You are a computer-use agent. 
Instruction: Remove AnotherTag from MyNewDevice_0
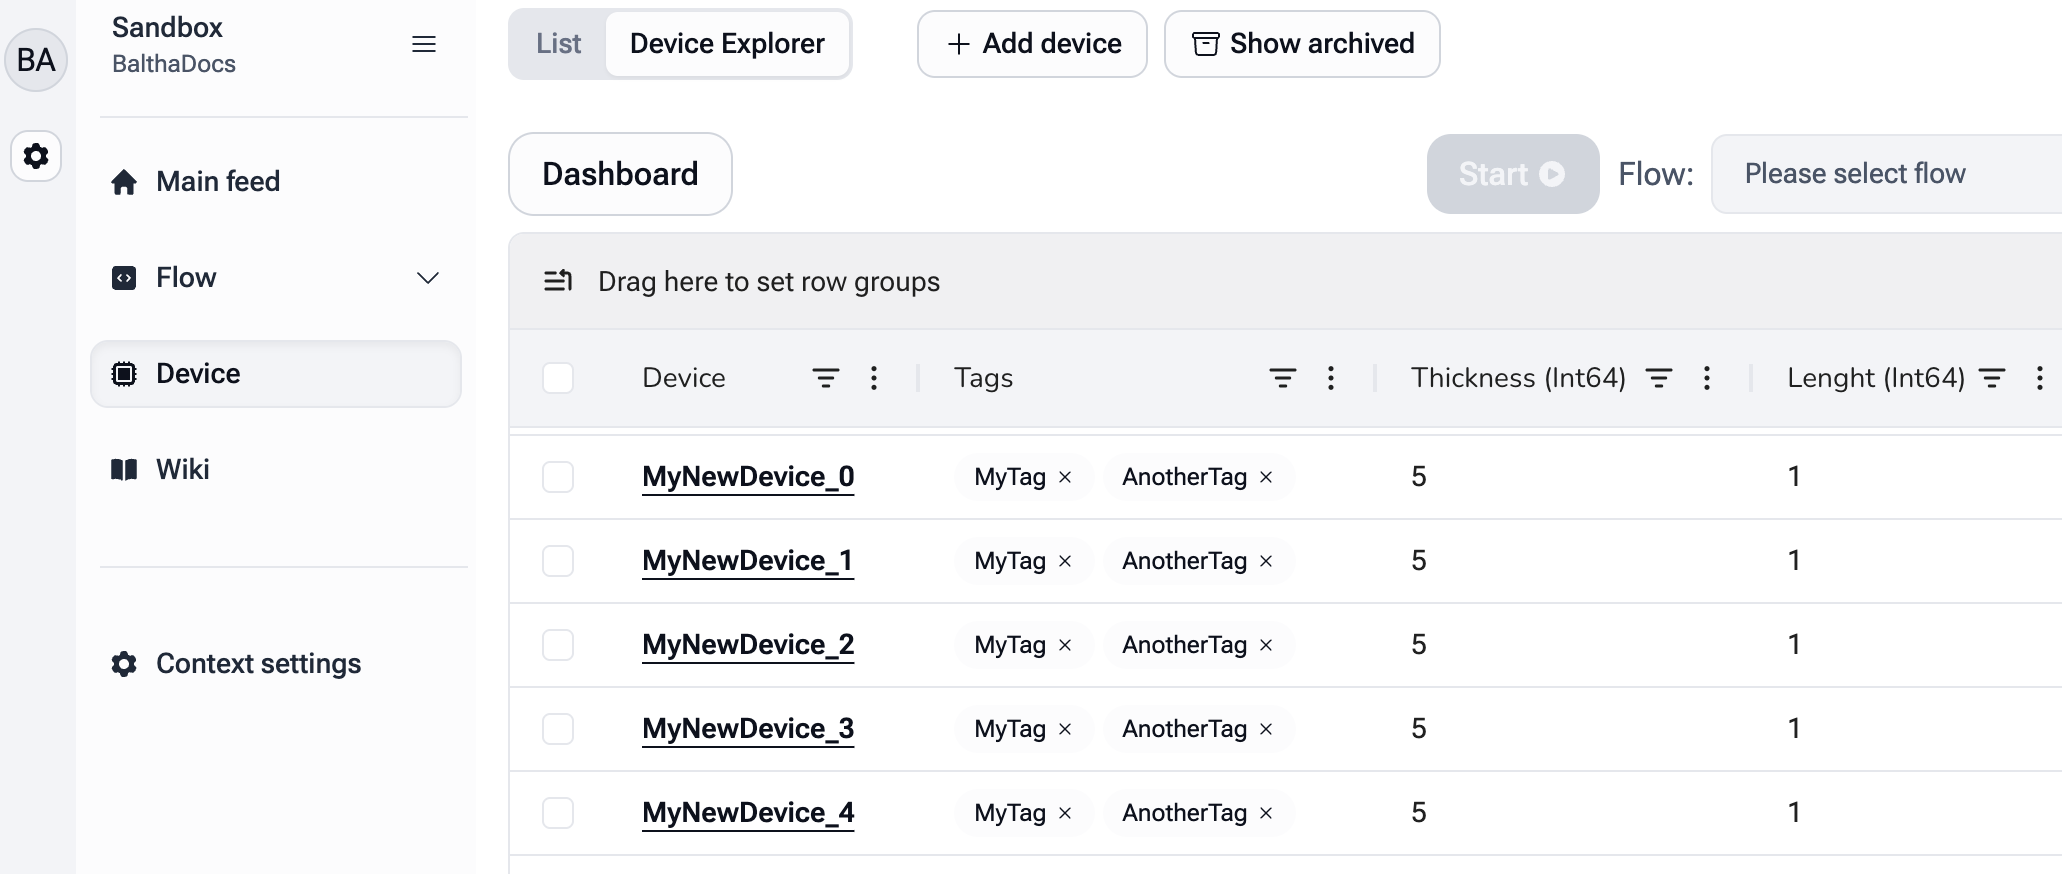pyautogui.click(x=1266, y=477)
